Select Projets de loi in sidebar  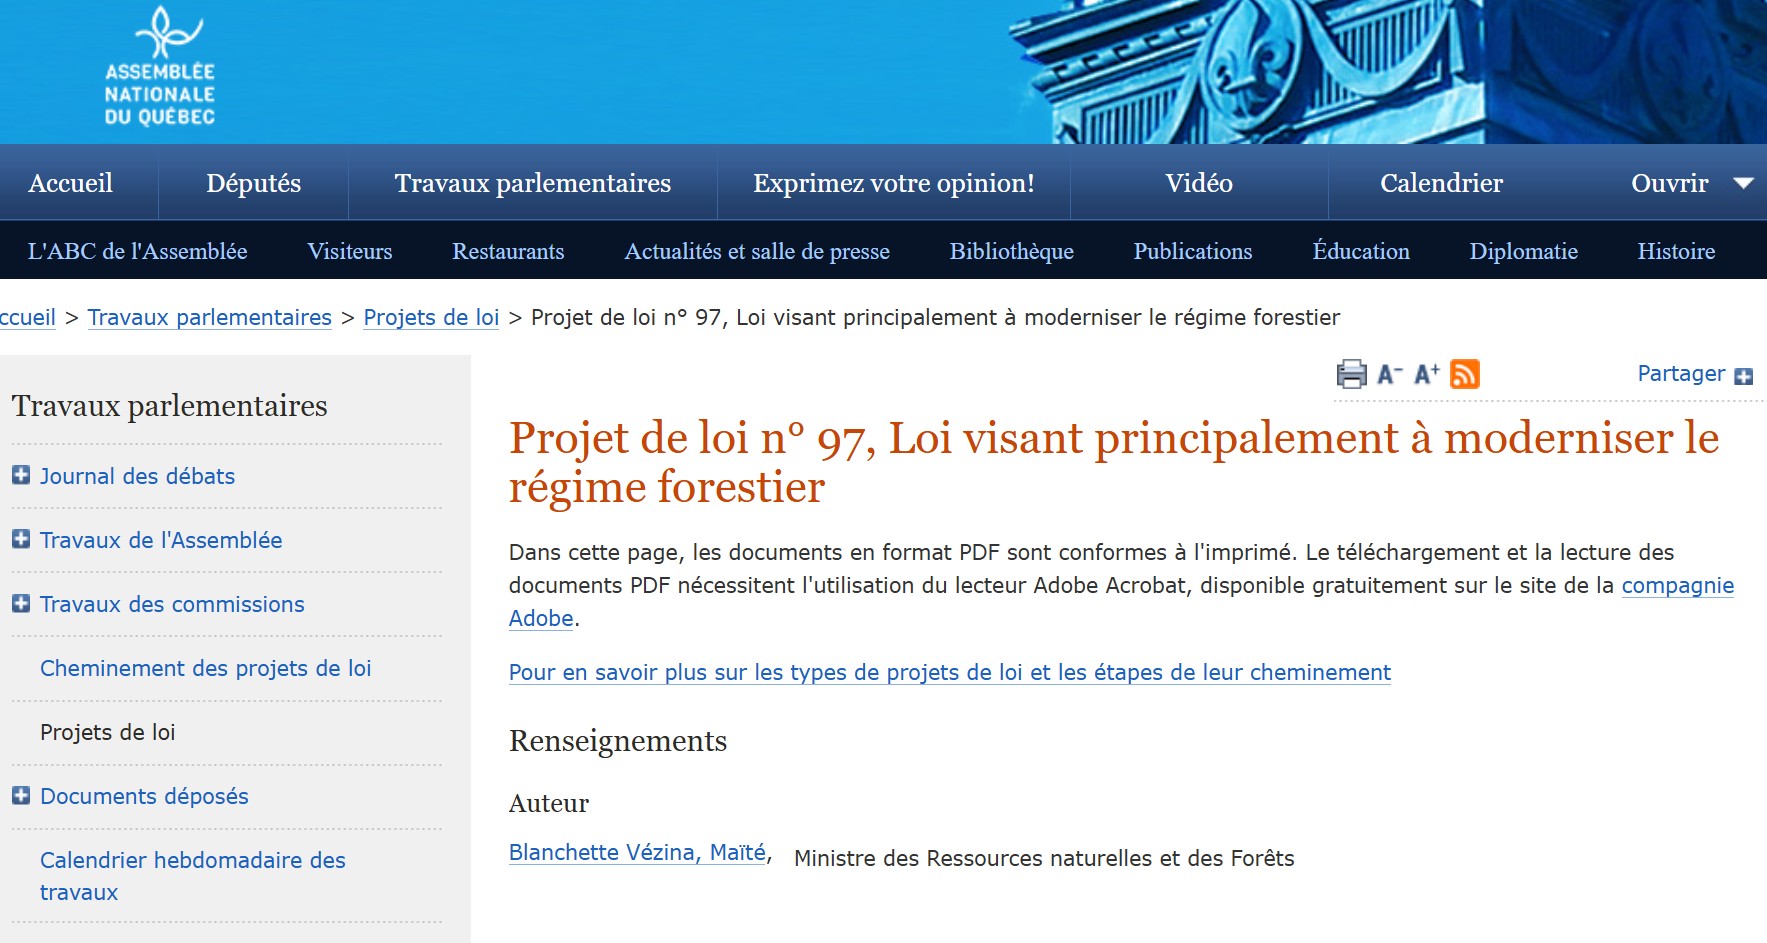coord(108,732)
